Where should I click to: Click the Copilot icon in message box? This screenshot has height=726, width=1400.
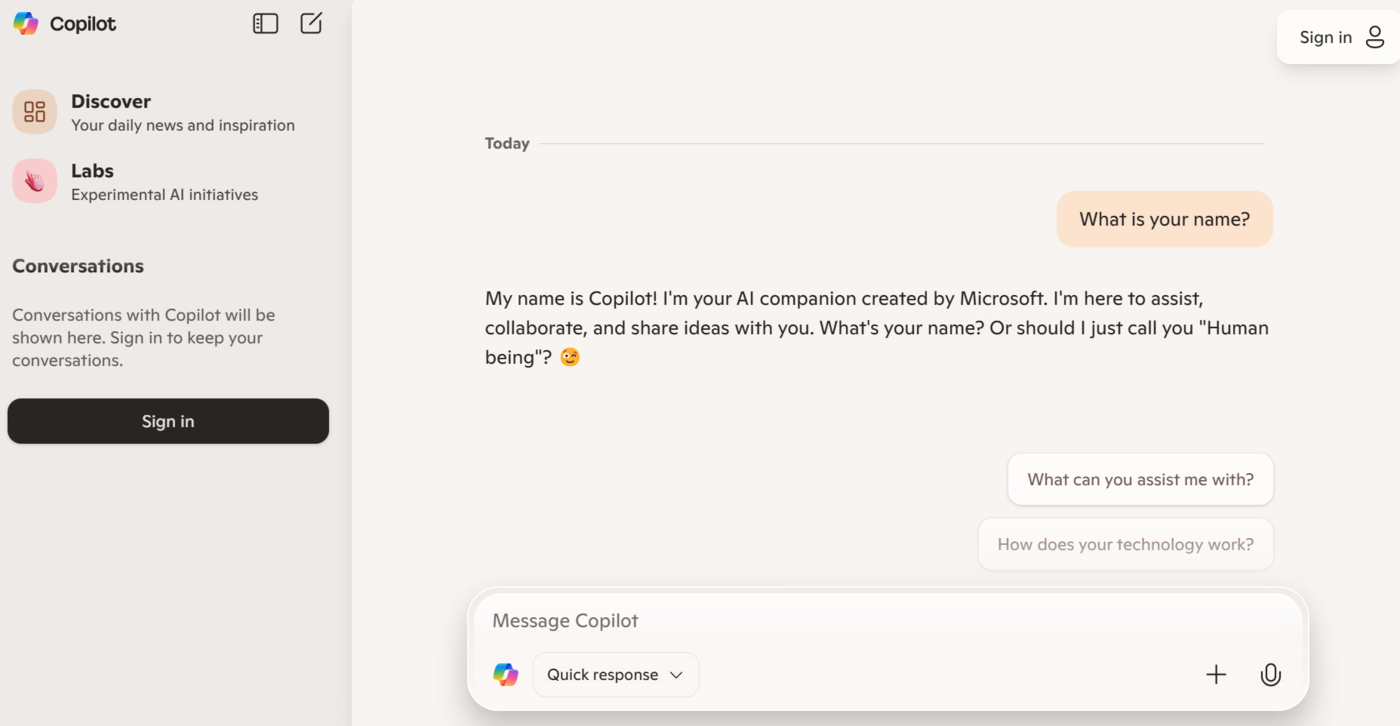506,675
